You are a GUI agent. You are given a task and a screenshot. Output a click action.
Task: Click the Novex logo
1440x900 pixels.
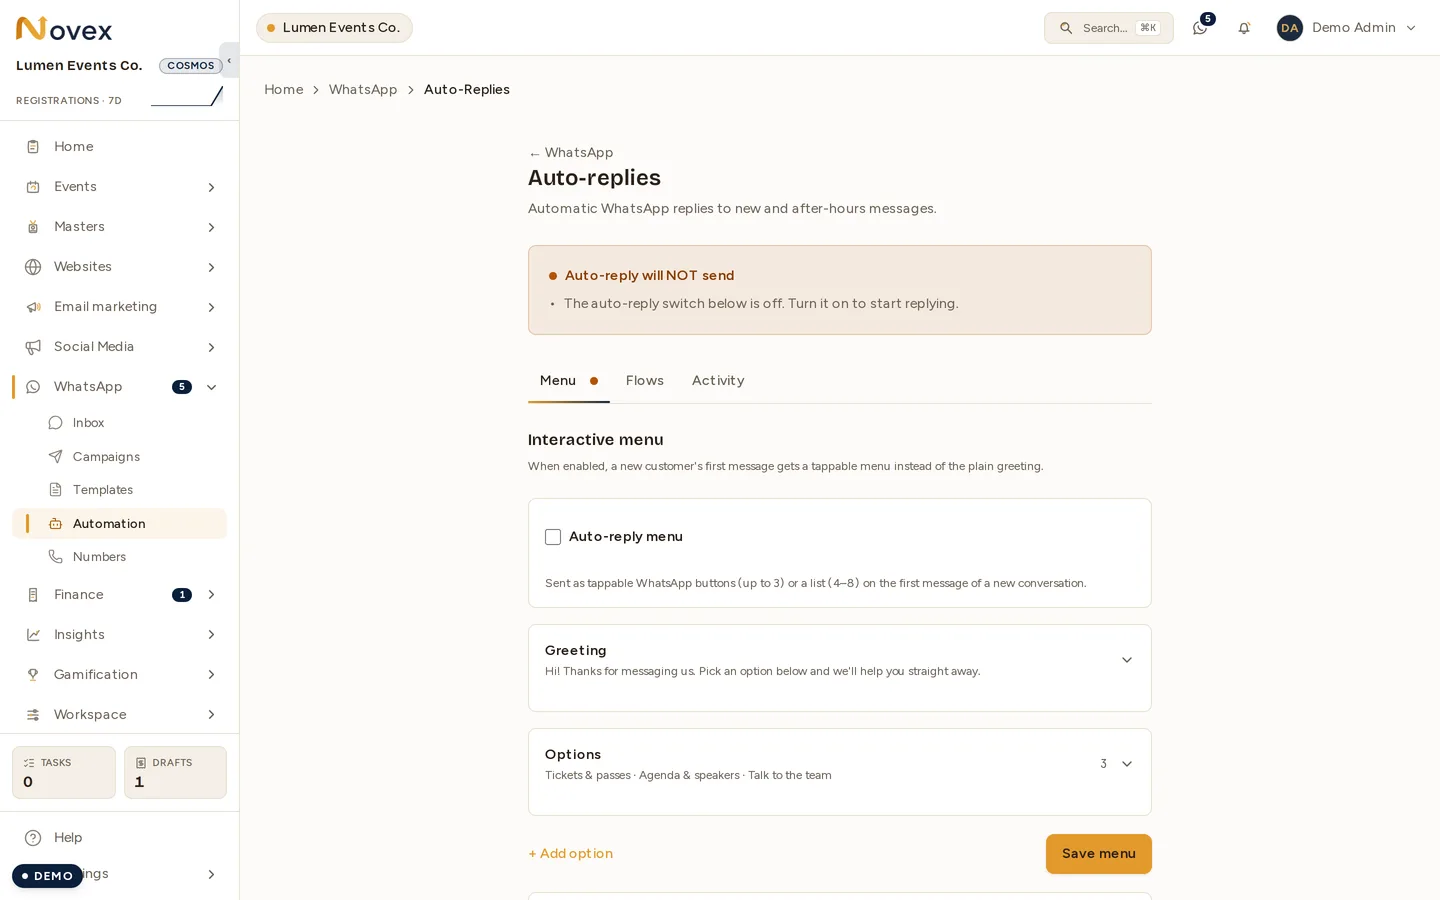[64, 29]
